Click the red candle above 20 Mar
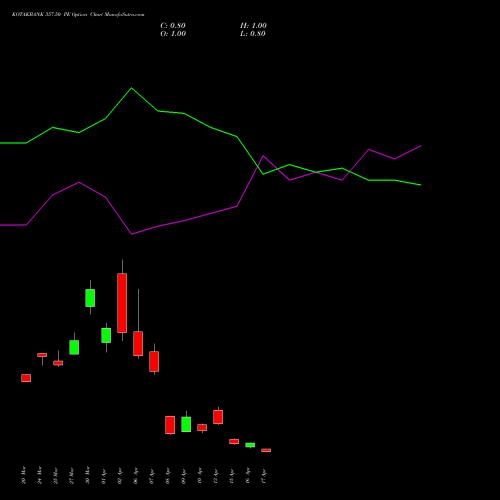This screenshot has width=500, height=500. click(x=26, y=378)
